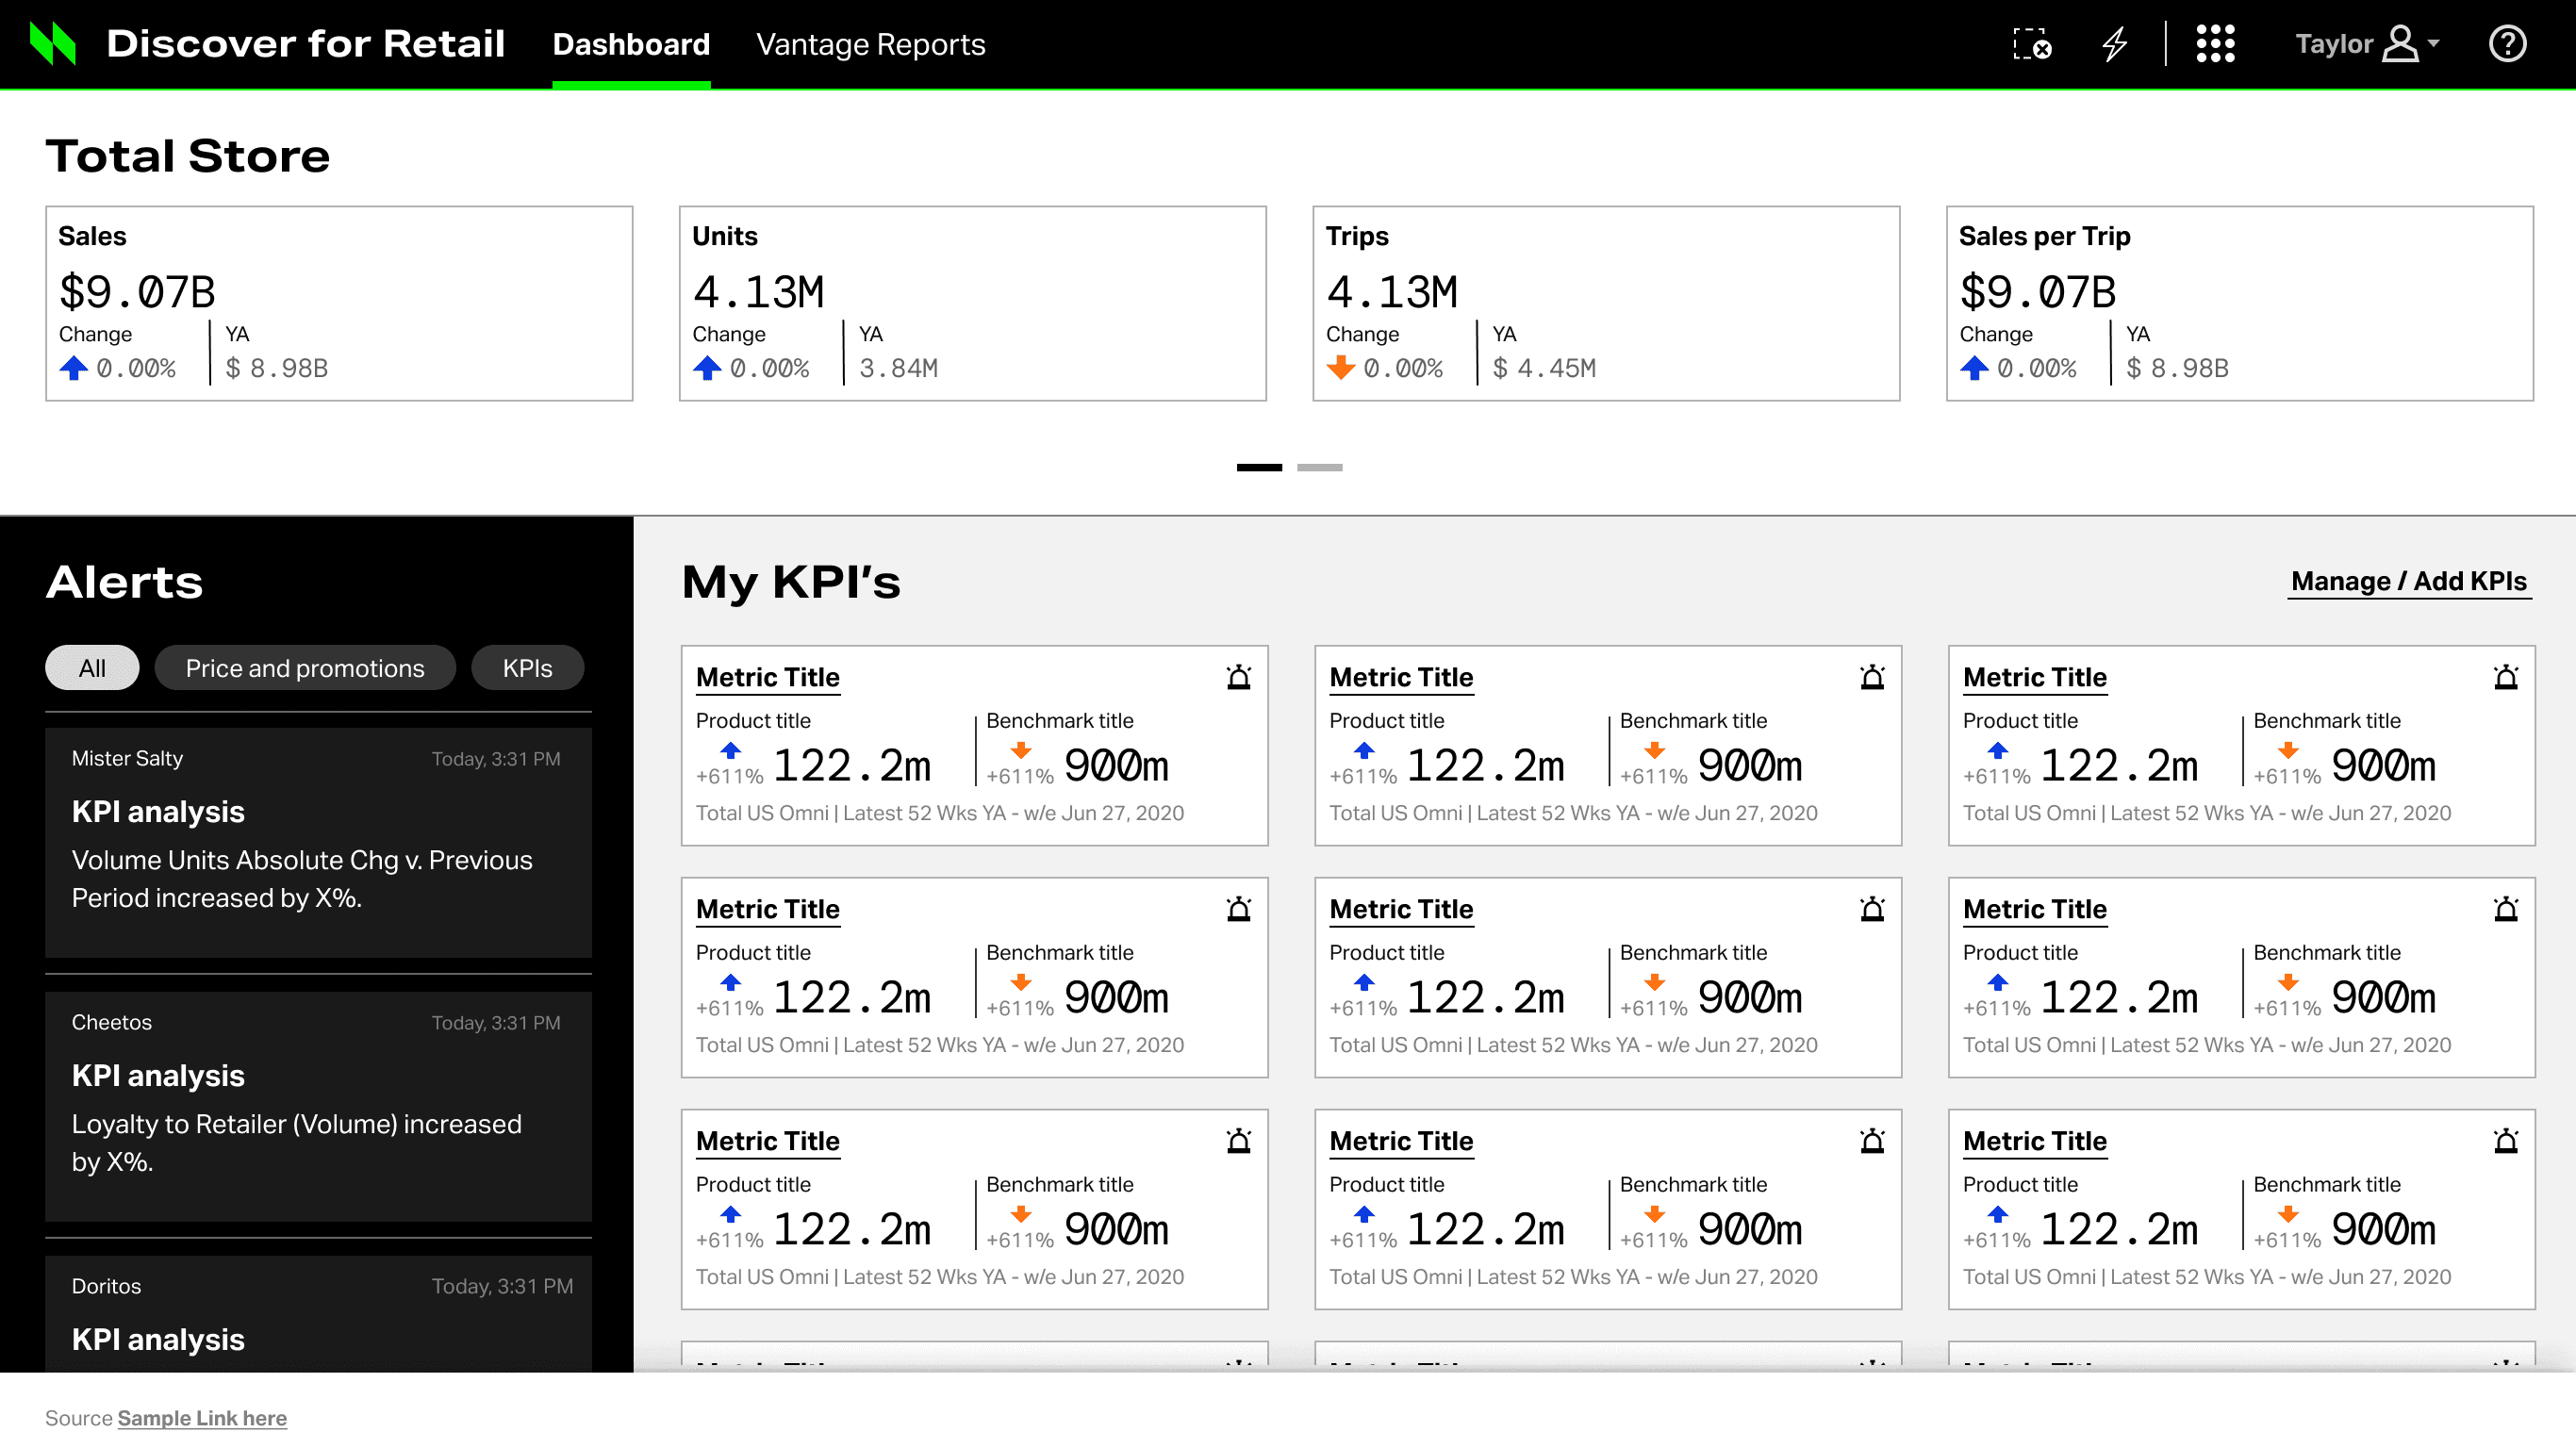The image size is (2576, 1448).
Task: Open the apps grid menu
Action: tap(2215, 44)
